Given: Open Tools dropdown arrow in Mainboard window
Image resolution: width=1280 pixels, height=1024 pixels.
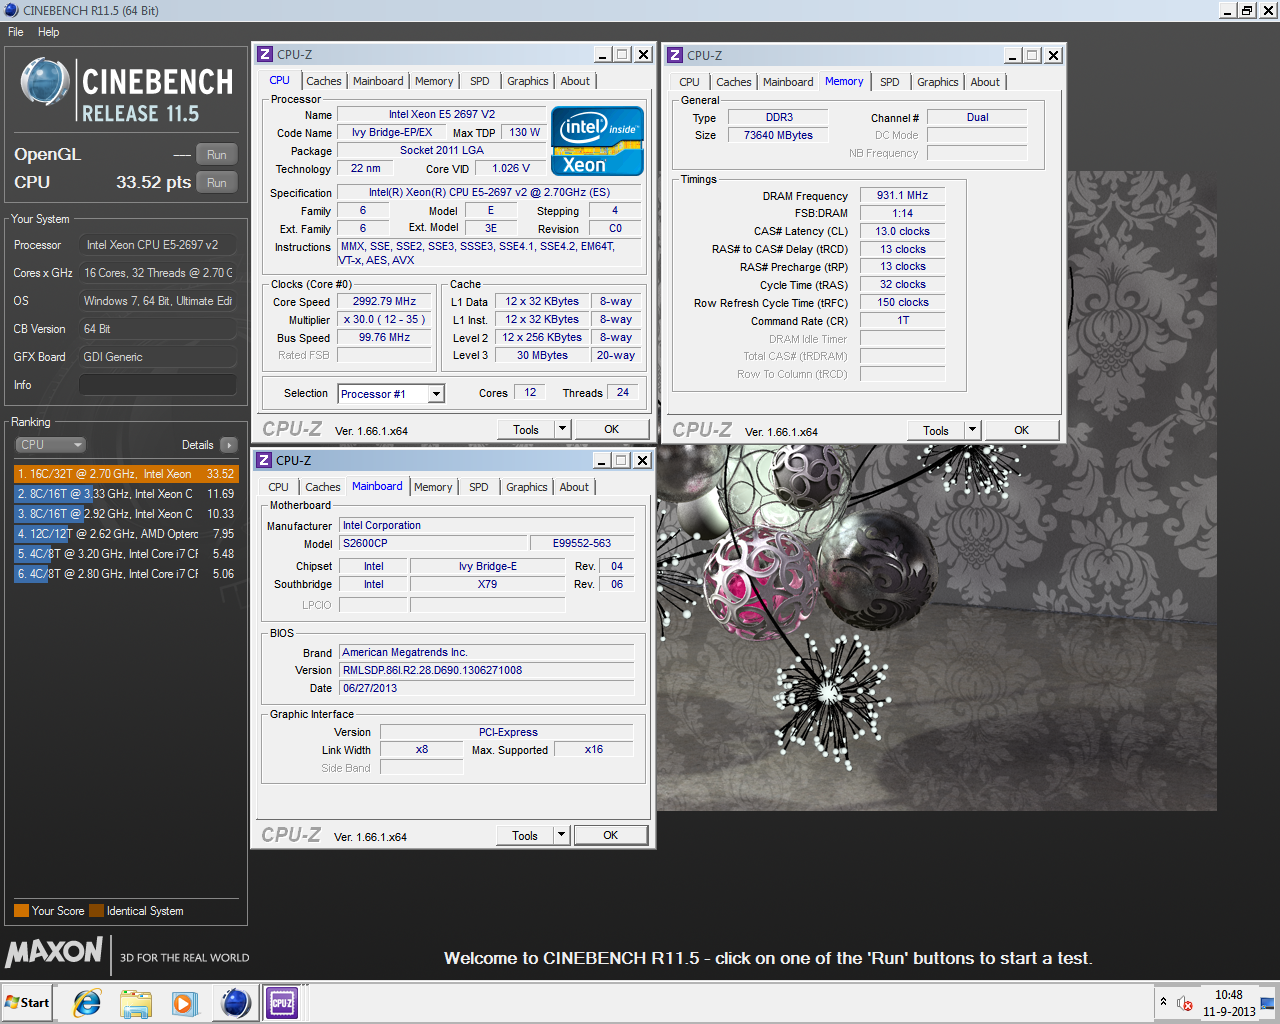Looking at the screenshot, I should coord(562,836).
